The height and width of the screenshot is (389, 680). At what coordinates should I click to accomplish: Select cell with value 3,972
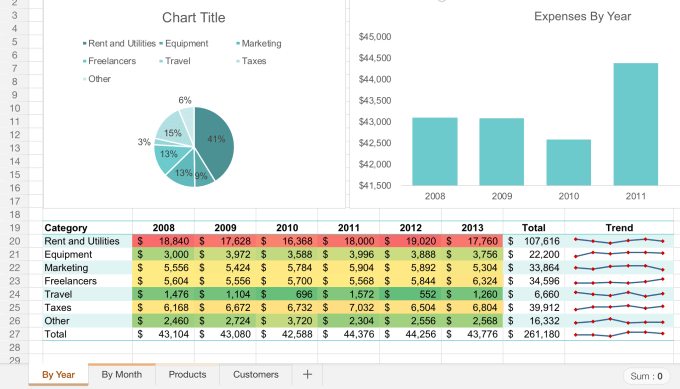[x=225, y=255]
